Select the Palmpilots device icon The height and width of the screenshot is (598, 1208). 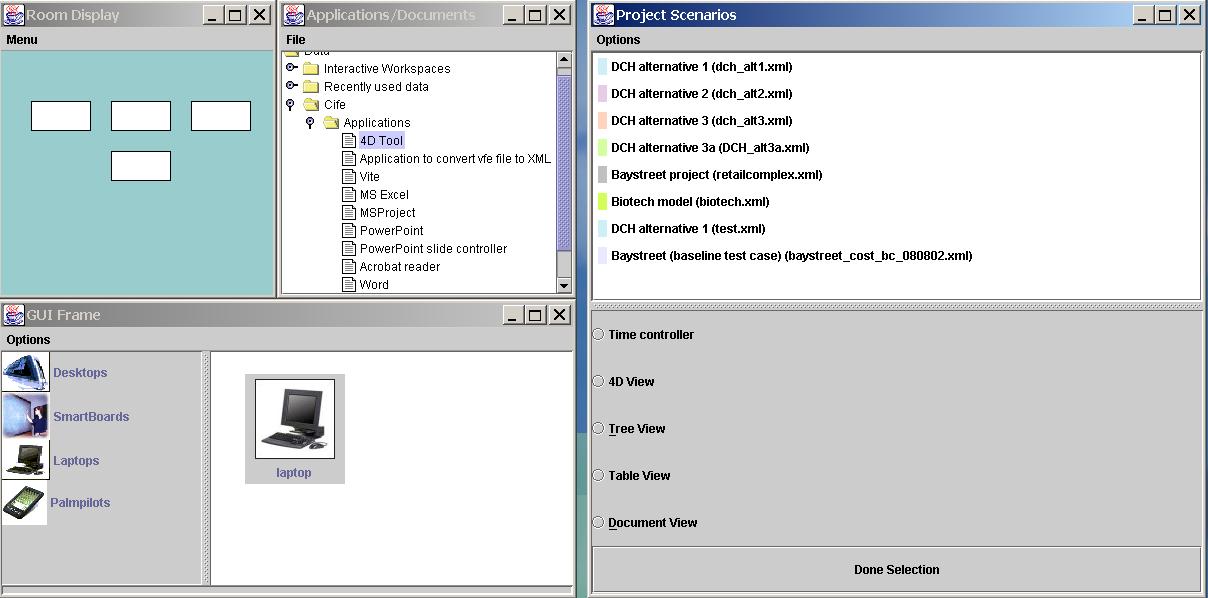[x=25, y=503]
